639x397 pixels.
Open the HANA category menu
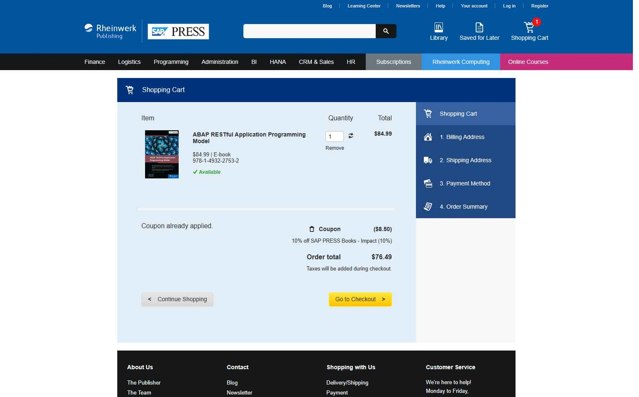278,62
